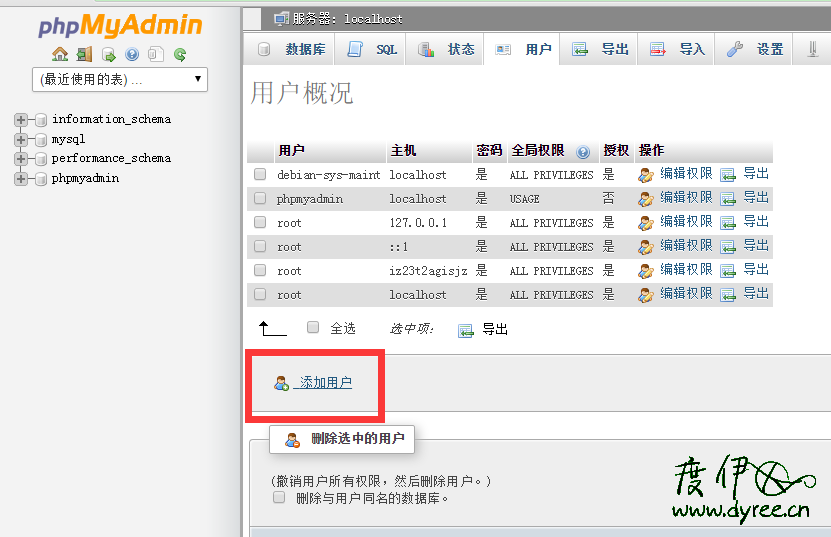Switch to the 状态 tab
Viewport: 831px width, 537px height.
[445, 49]
